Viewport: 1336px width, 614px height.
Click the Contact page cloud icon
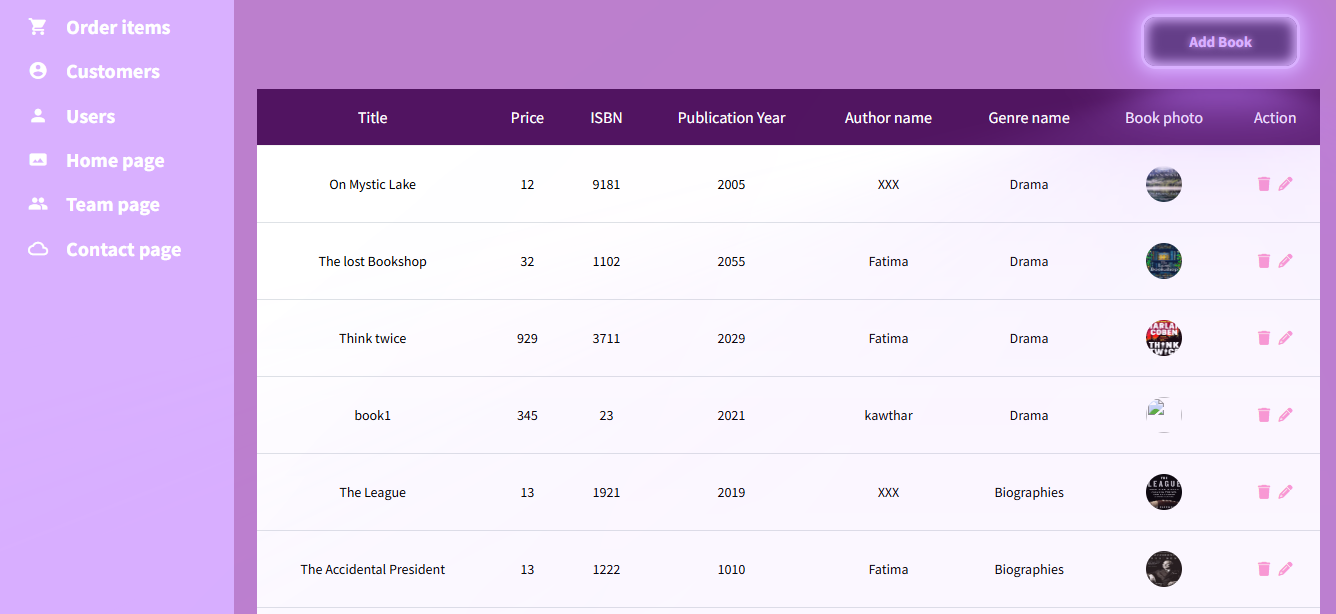point(38,249)
